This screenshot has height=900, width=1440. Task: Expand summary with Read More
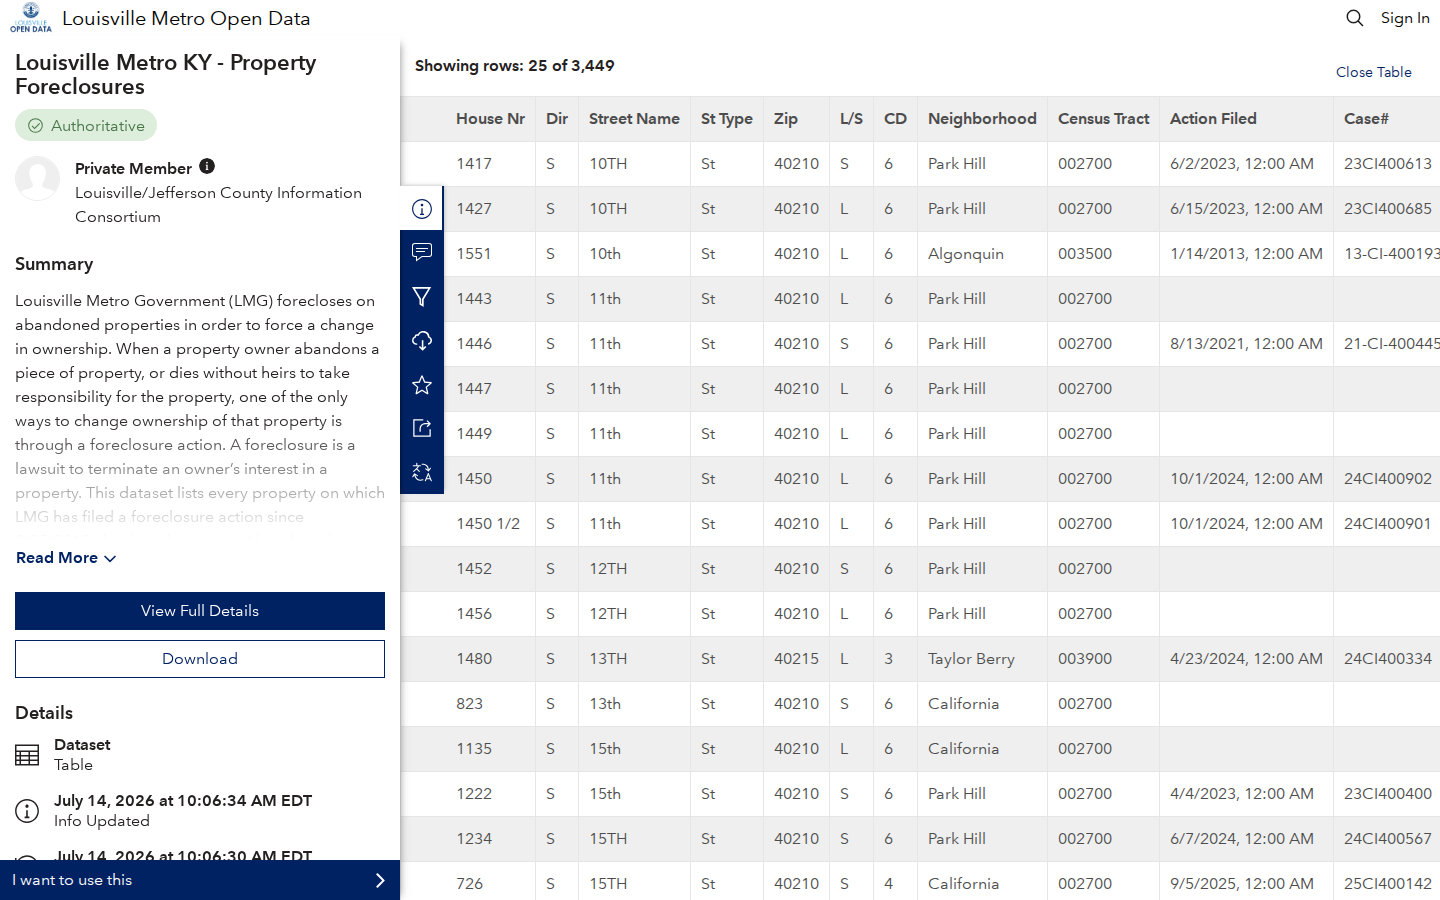coord(66,558)
